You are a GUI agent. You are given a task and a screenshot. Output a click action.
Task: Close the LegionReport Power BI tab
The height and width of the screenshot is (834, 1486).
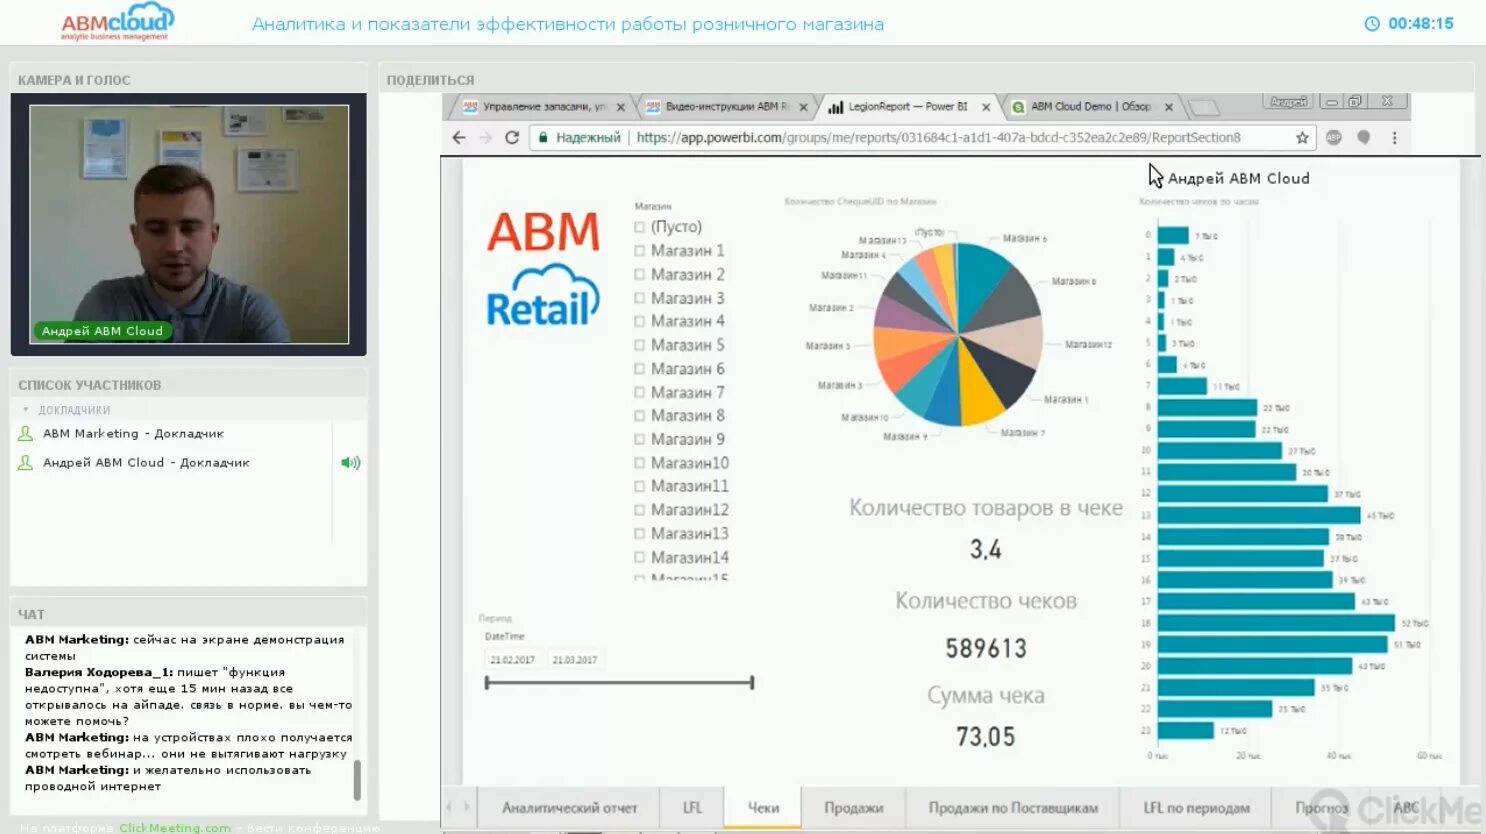(x=986, y=107)
